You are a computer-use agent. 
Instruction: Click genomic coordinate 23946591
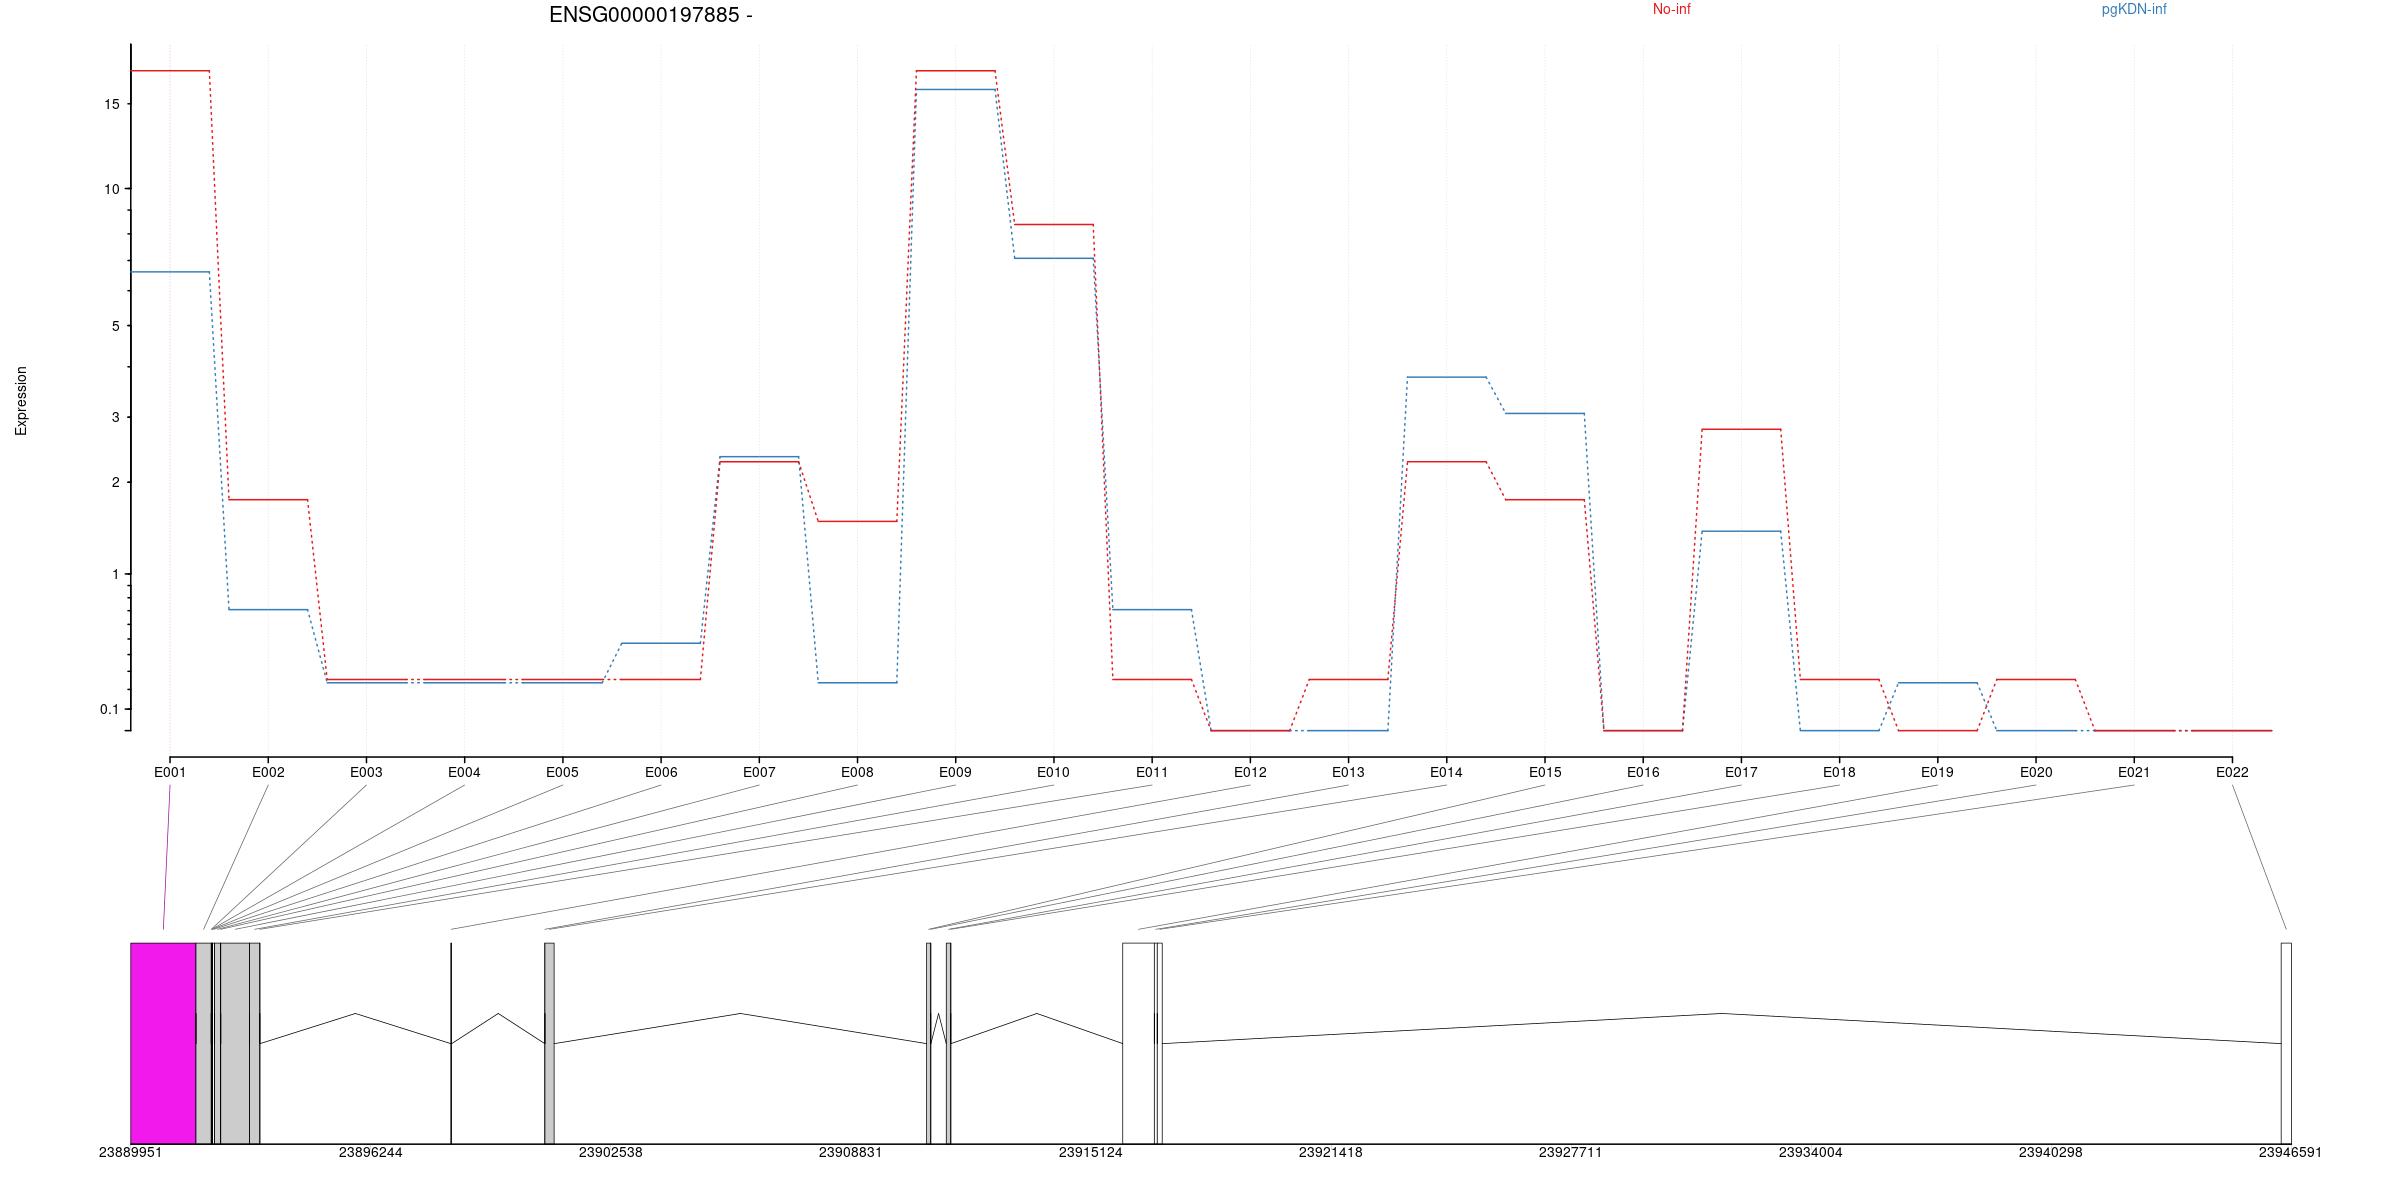coord(2290,1152)
